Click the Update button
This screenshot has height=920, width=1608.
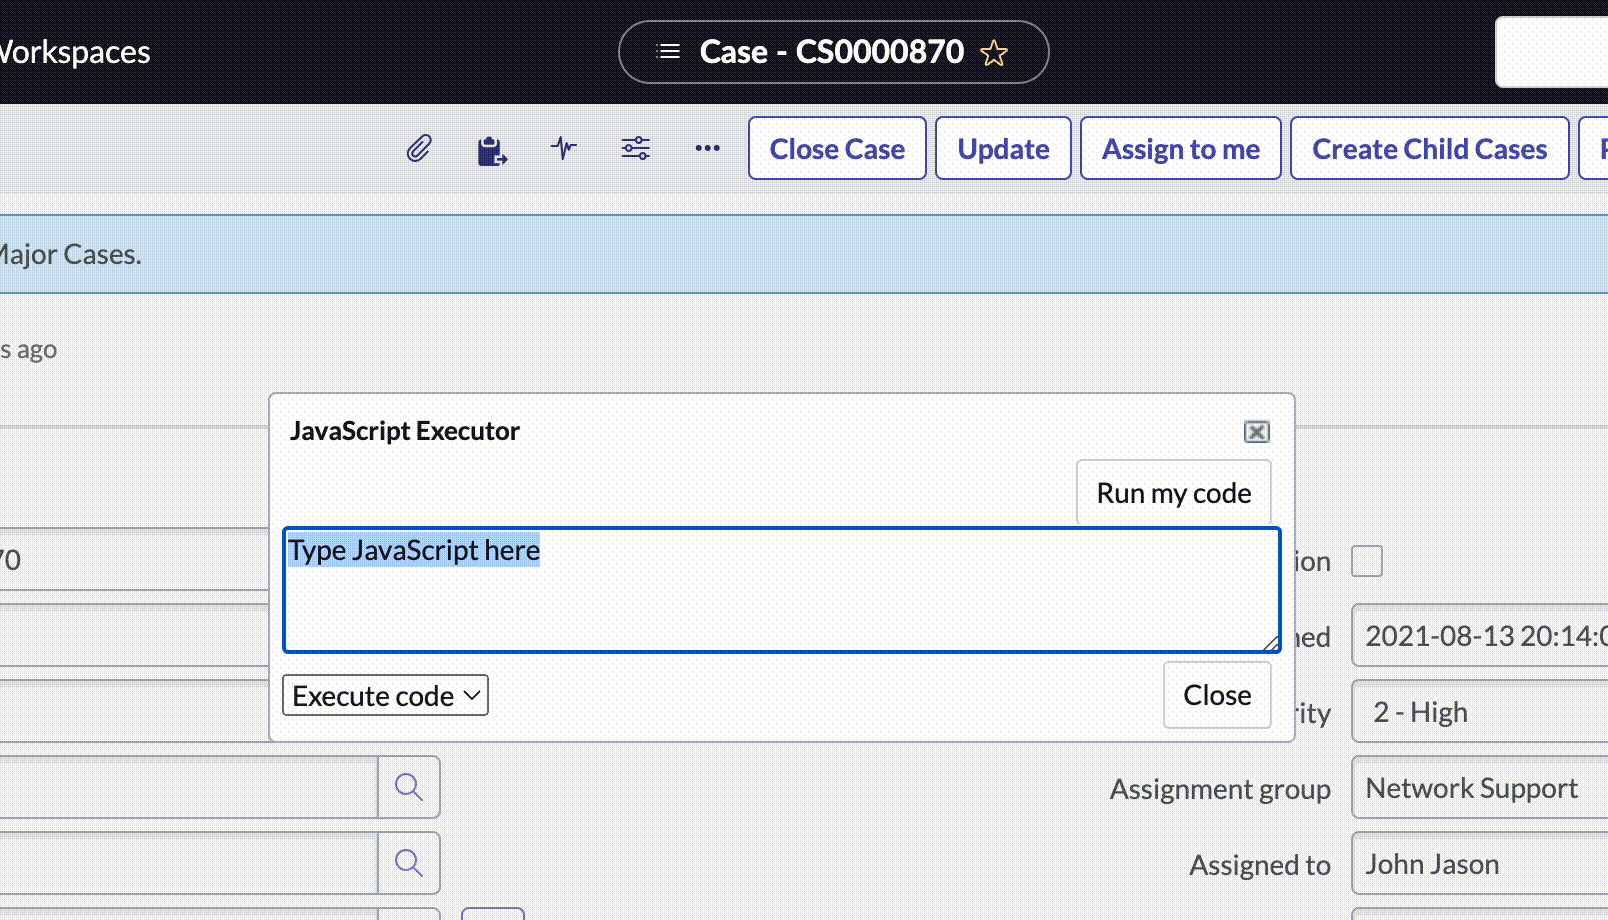pos(1003,149)
